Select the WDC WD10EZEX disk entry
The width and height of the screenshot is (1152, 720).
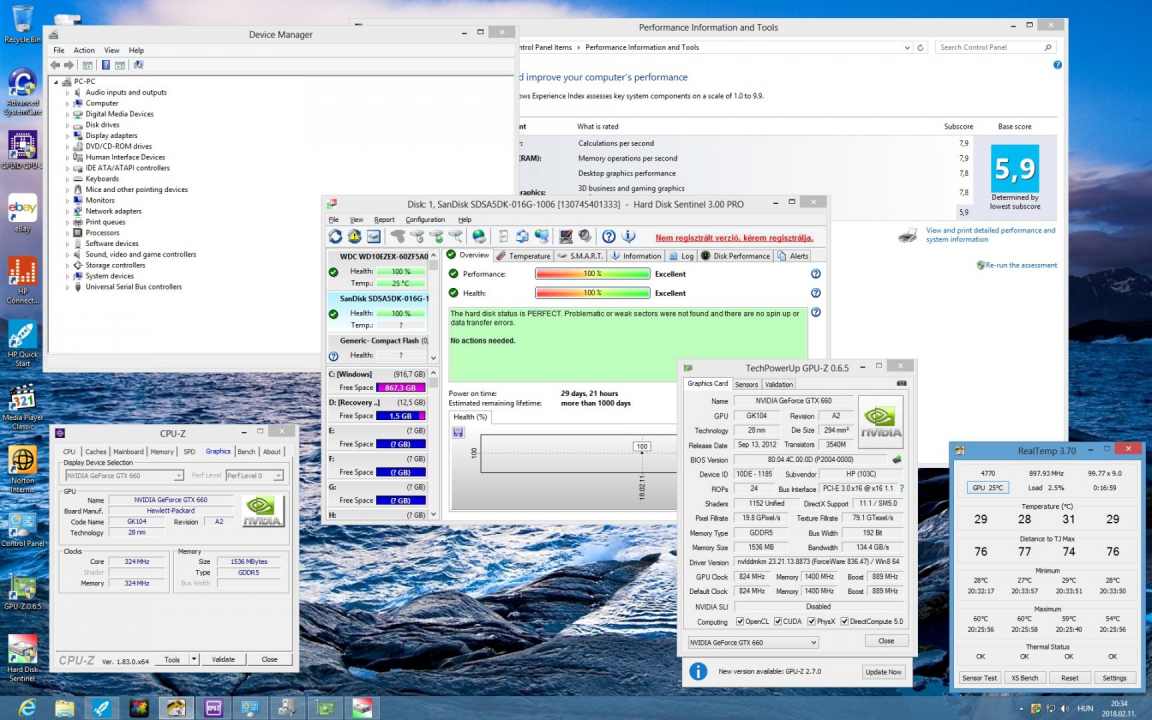click(378, 270)
